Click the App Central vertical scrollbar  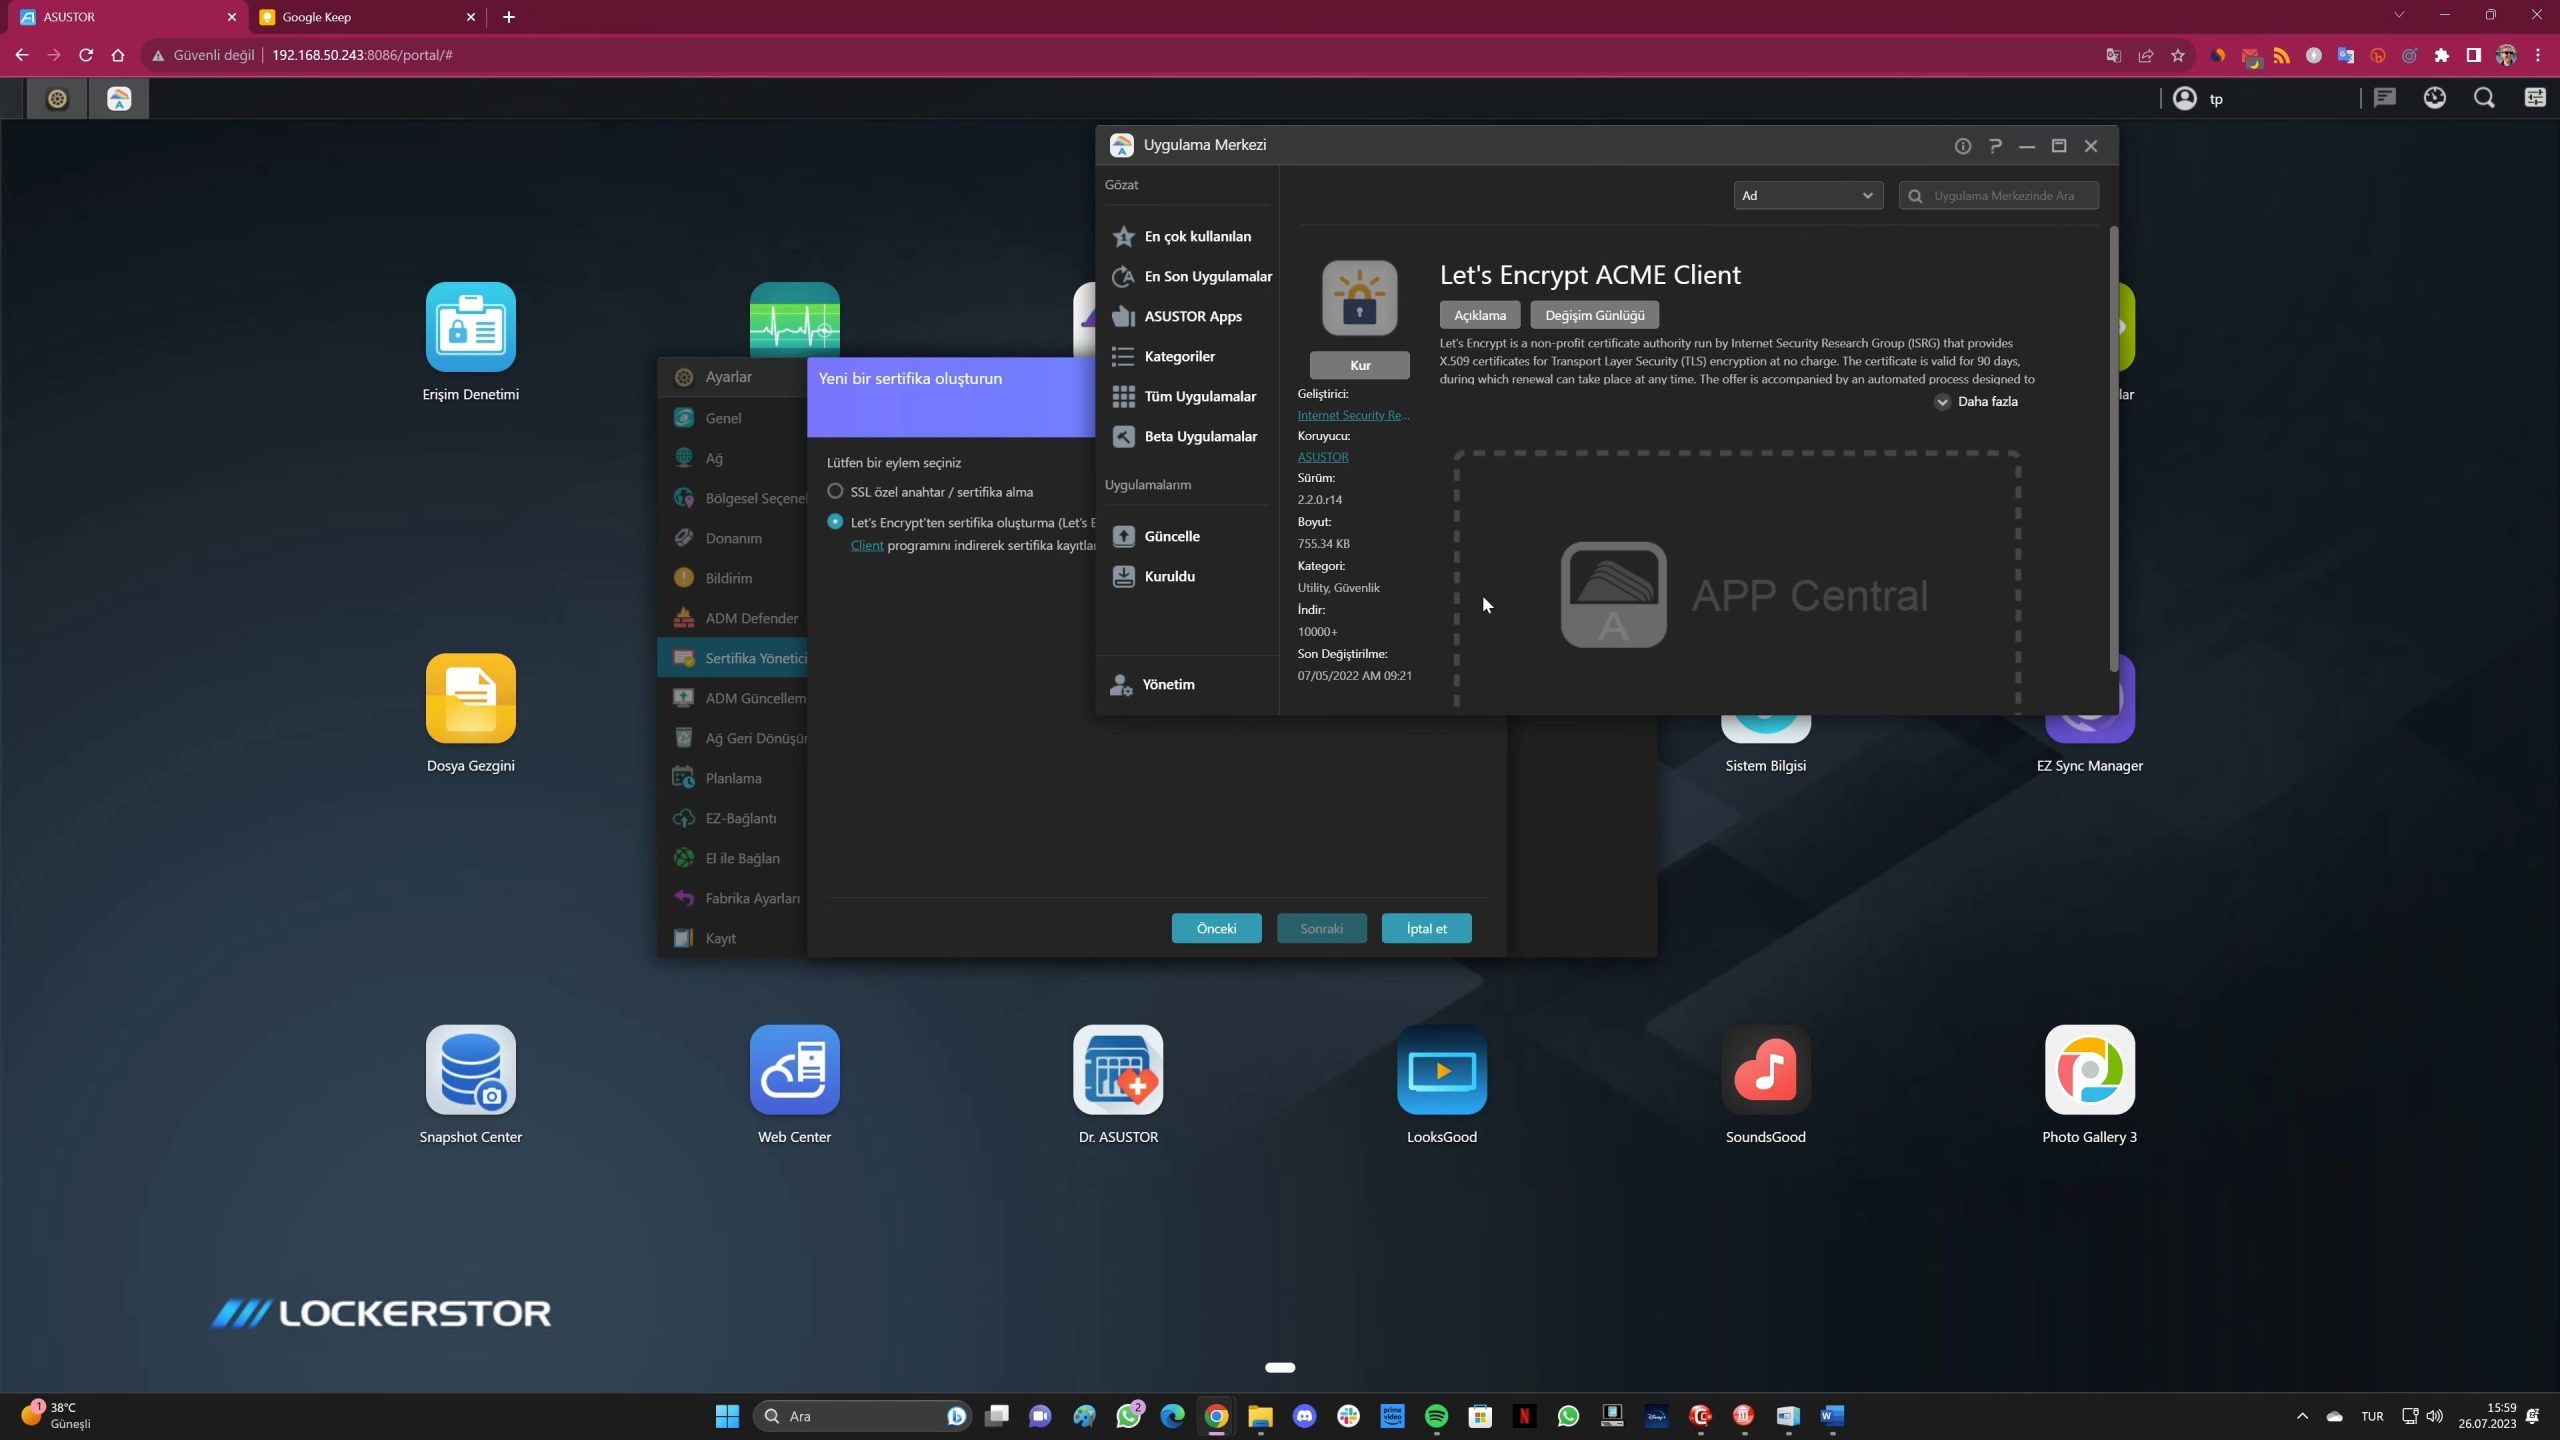pyautogui.click(x=2113, y=450)
